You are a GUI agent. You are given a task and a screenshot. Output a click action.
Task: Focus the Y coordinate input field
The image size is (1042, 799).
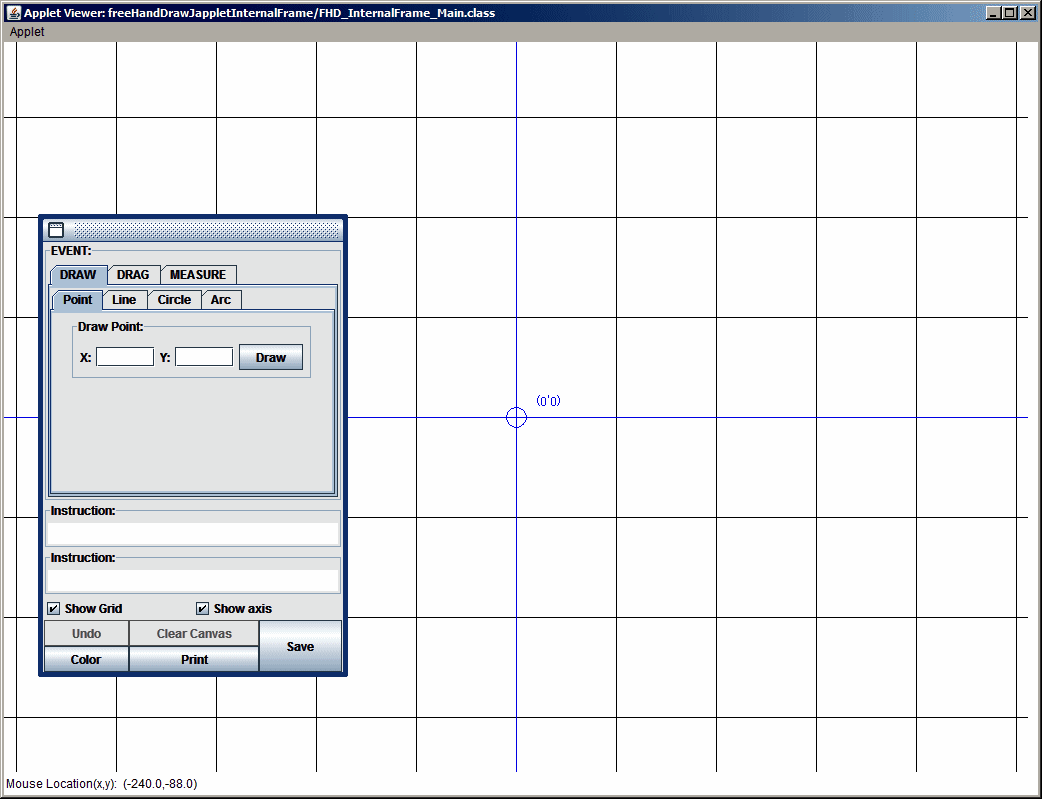coord(204,357)
